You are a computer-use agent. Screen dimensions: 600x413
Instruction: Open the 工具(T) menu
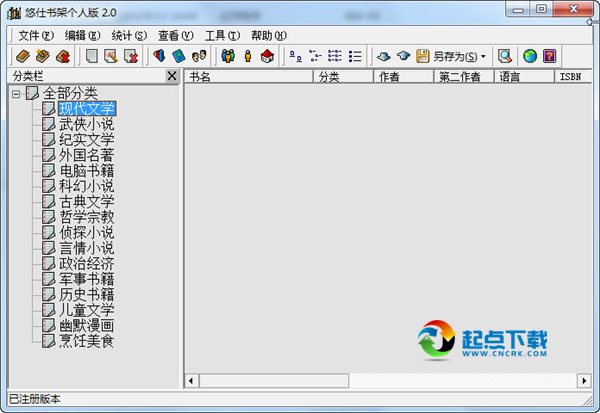point(222,36)
